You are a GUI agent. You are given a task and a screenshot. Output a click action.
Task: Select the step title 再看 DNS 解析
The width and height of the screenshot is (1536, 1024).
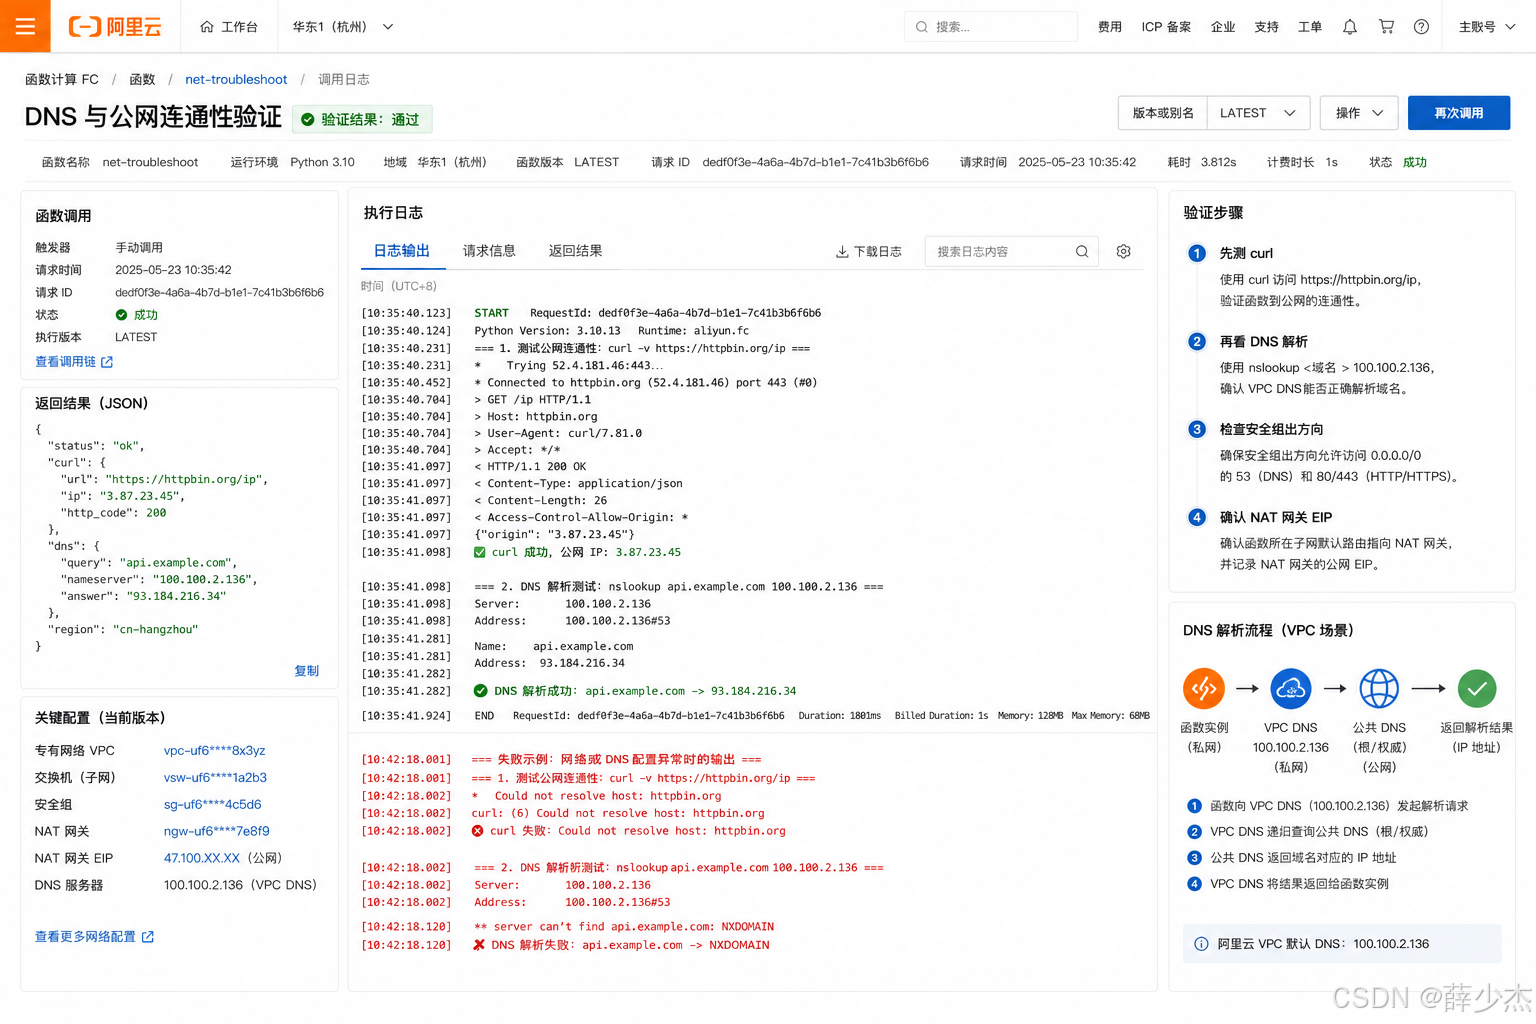pyautogui.click(x=1263, y=341)
